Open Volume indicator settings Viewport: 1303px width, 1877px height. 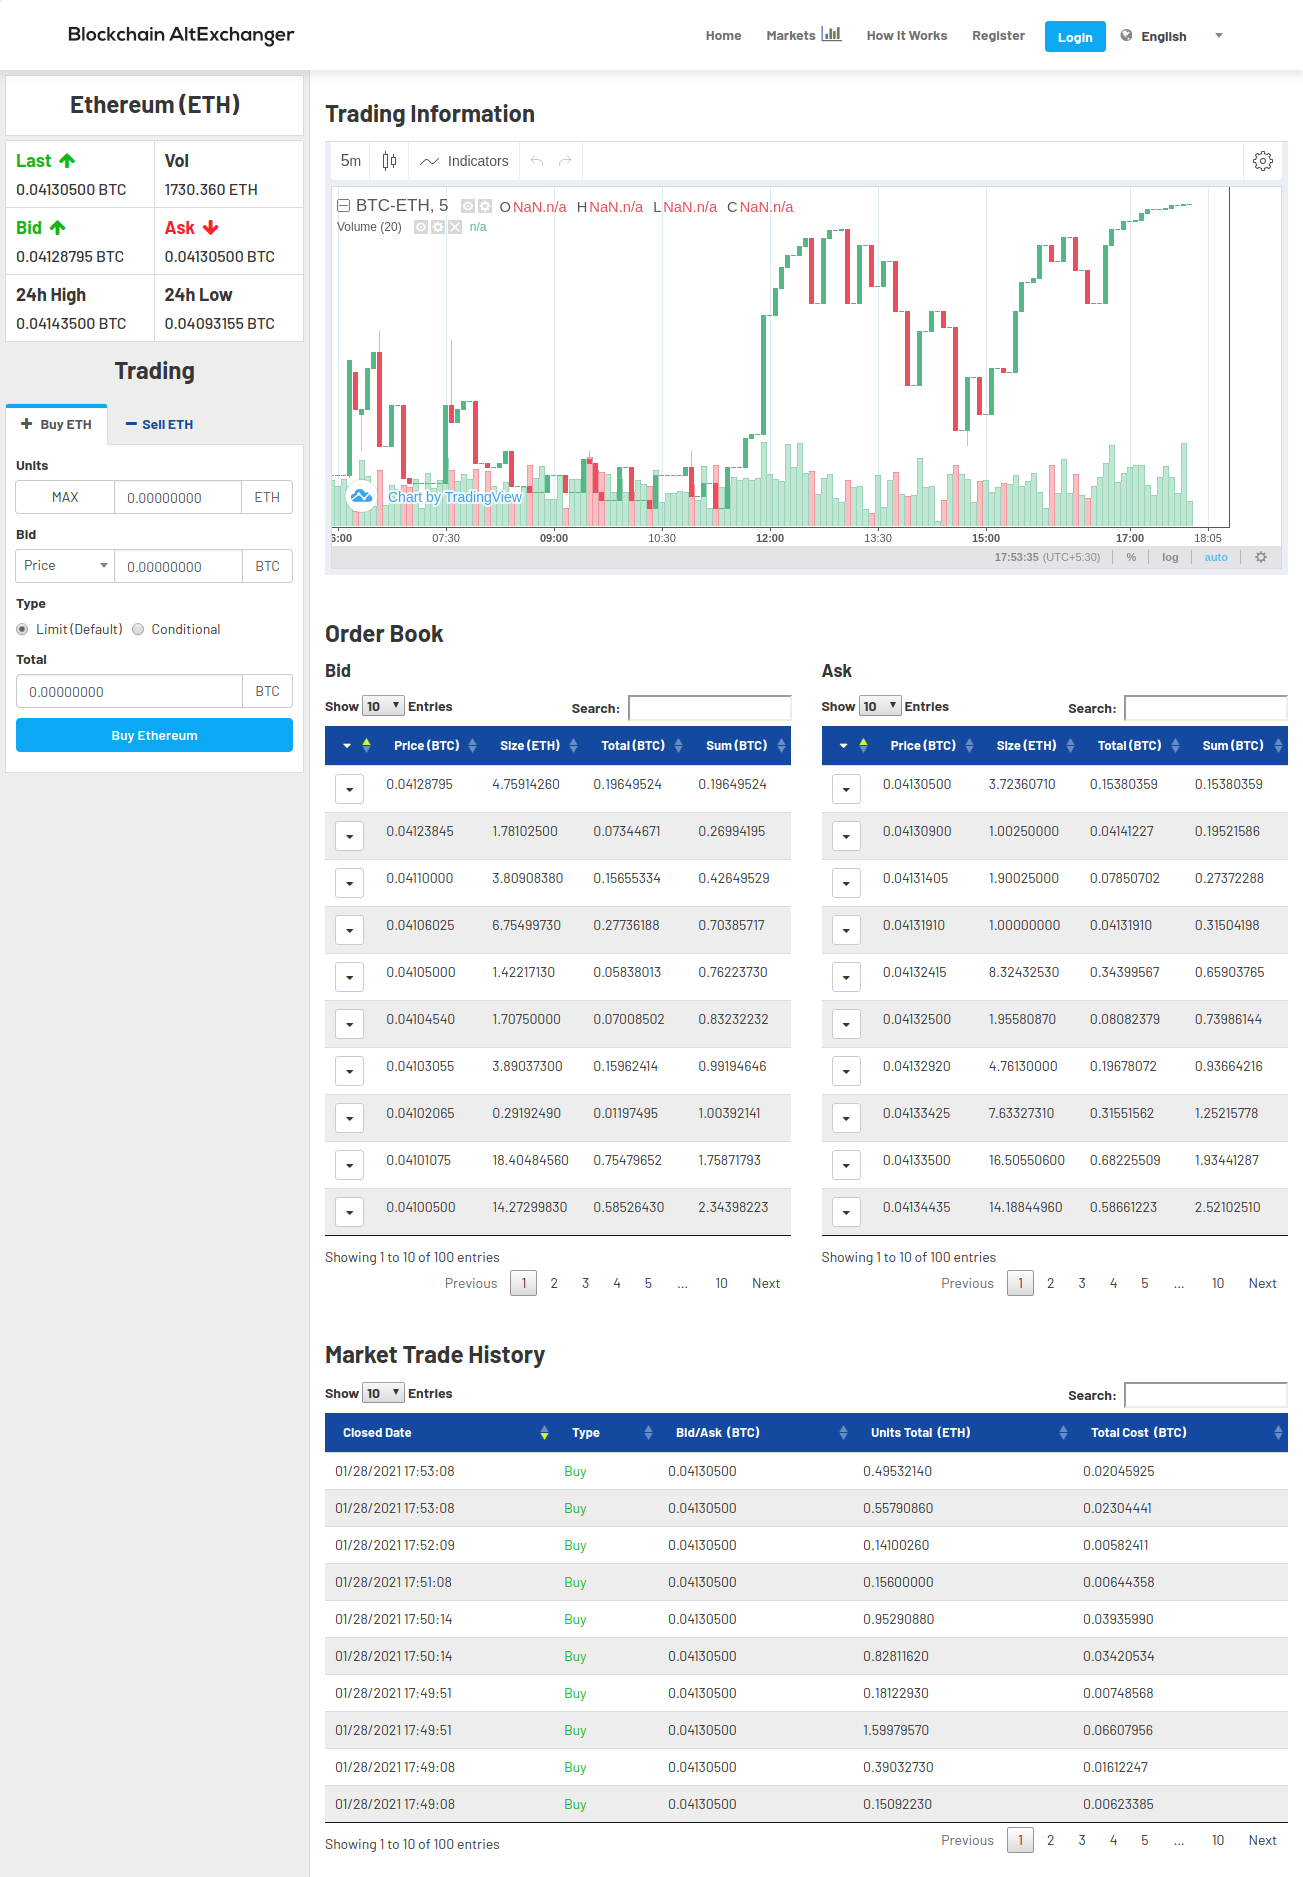438,227
